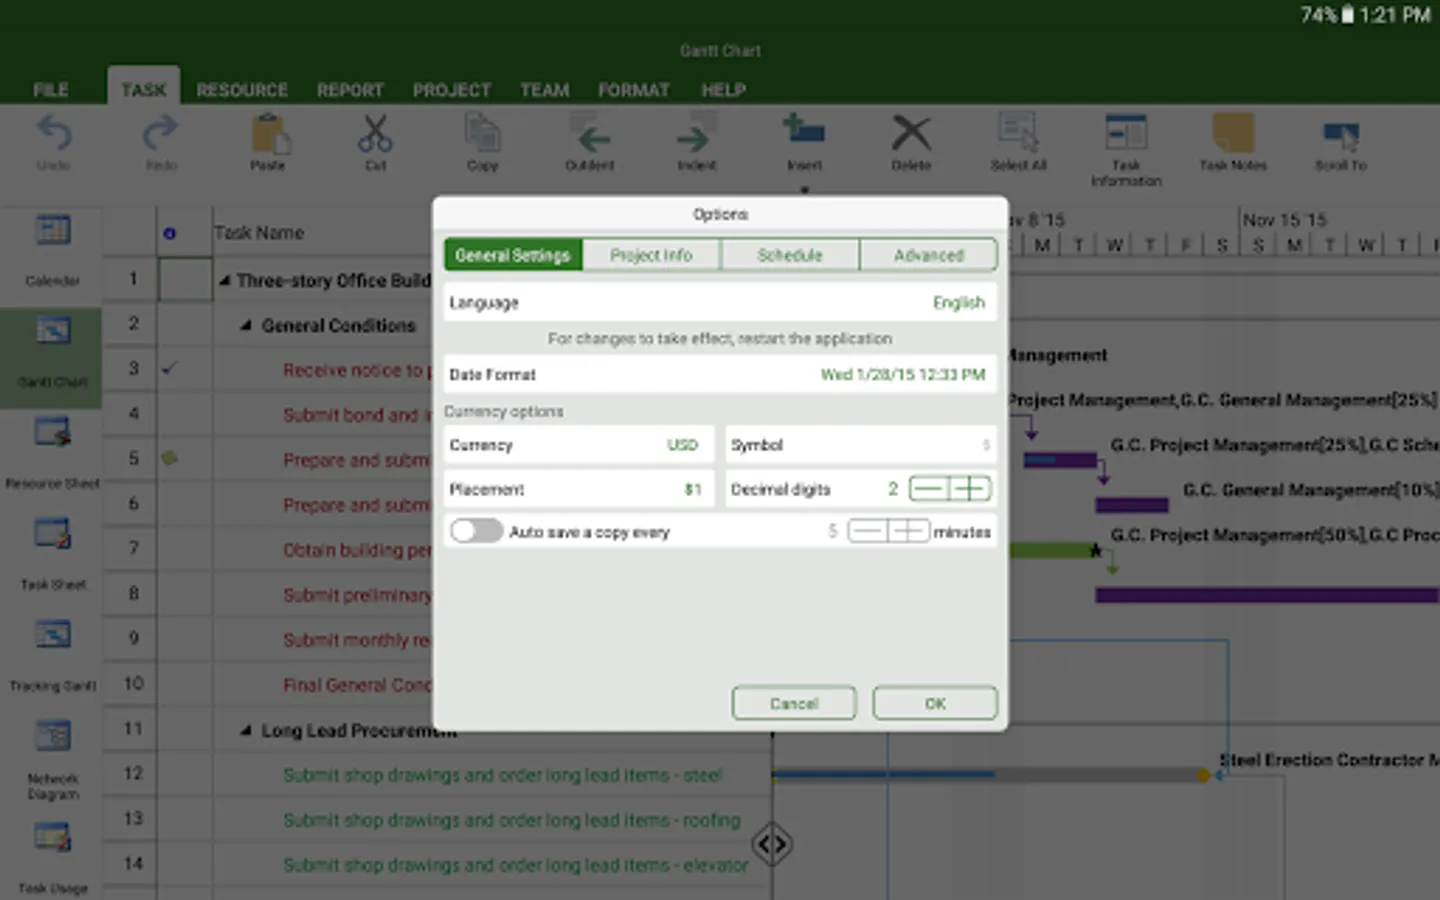Click the Cut scissors icon

[x=375, y=134]
